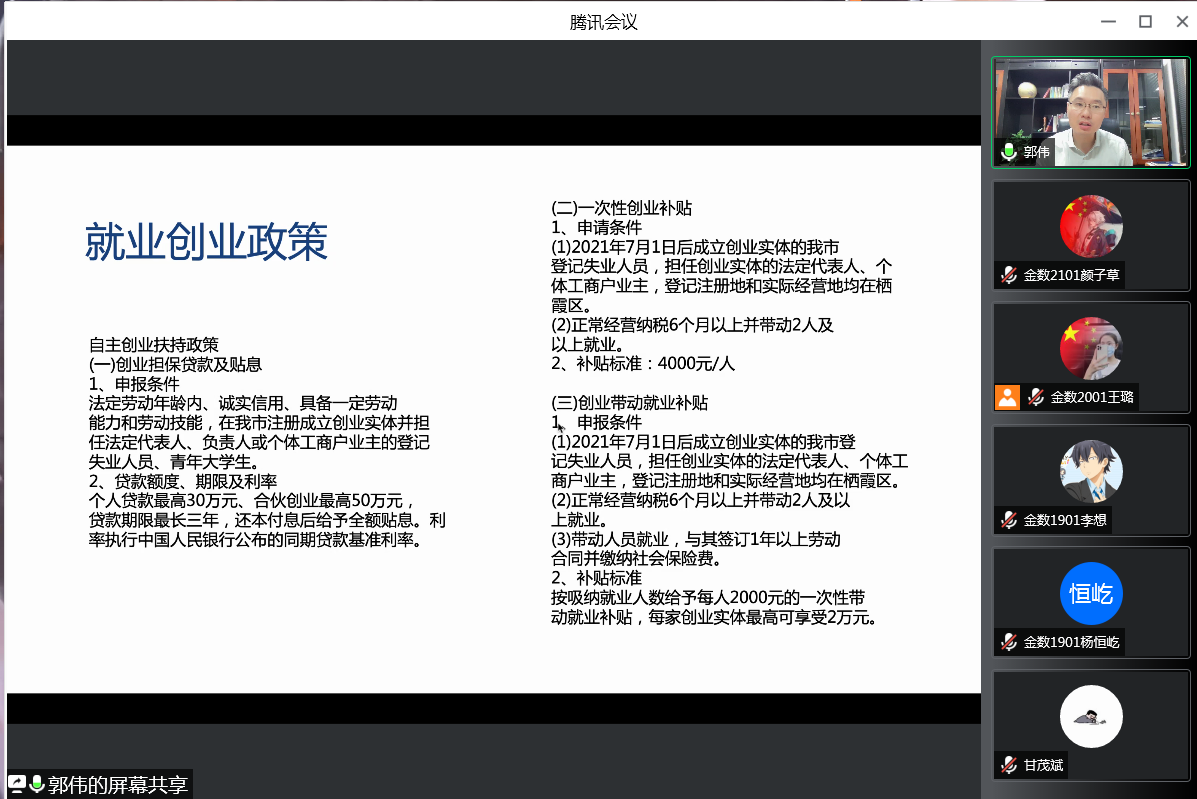Select the 甘茂斌 participant avatar
1197x799 pixels.
coord(1091,716)
